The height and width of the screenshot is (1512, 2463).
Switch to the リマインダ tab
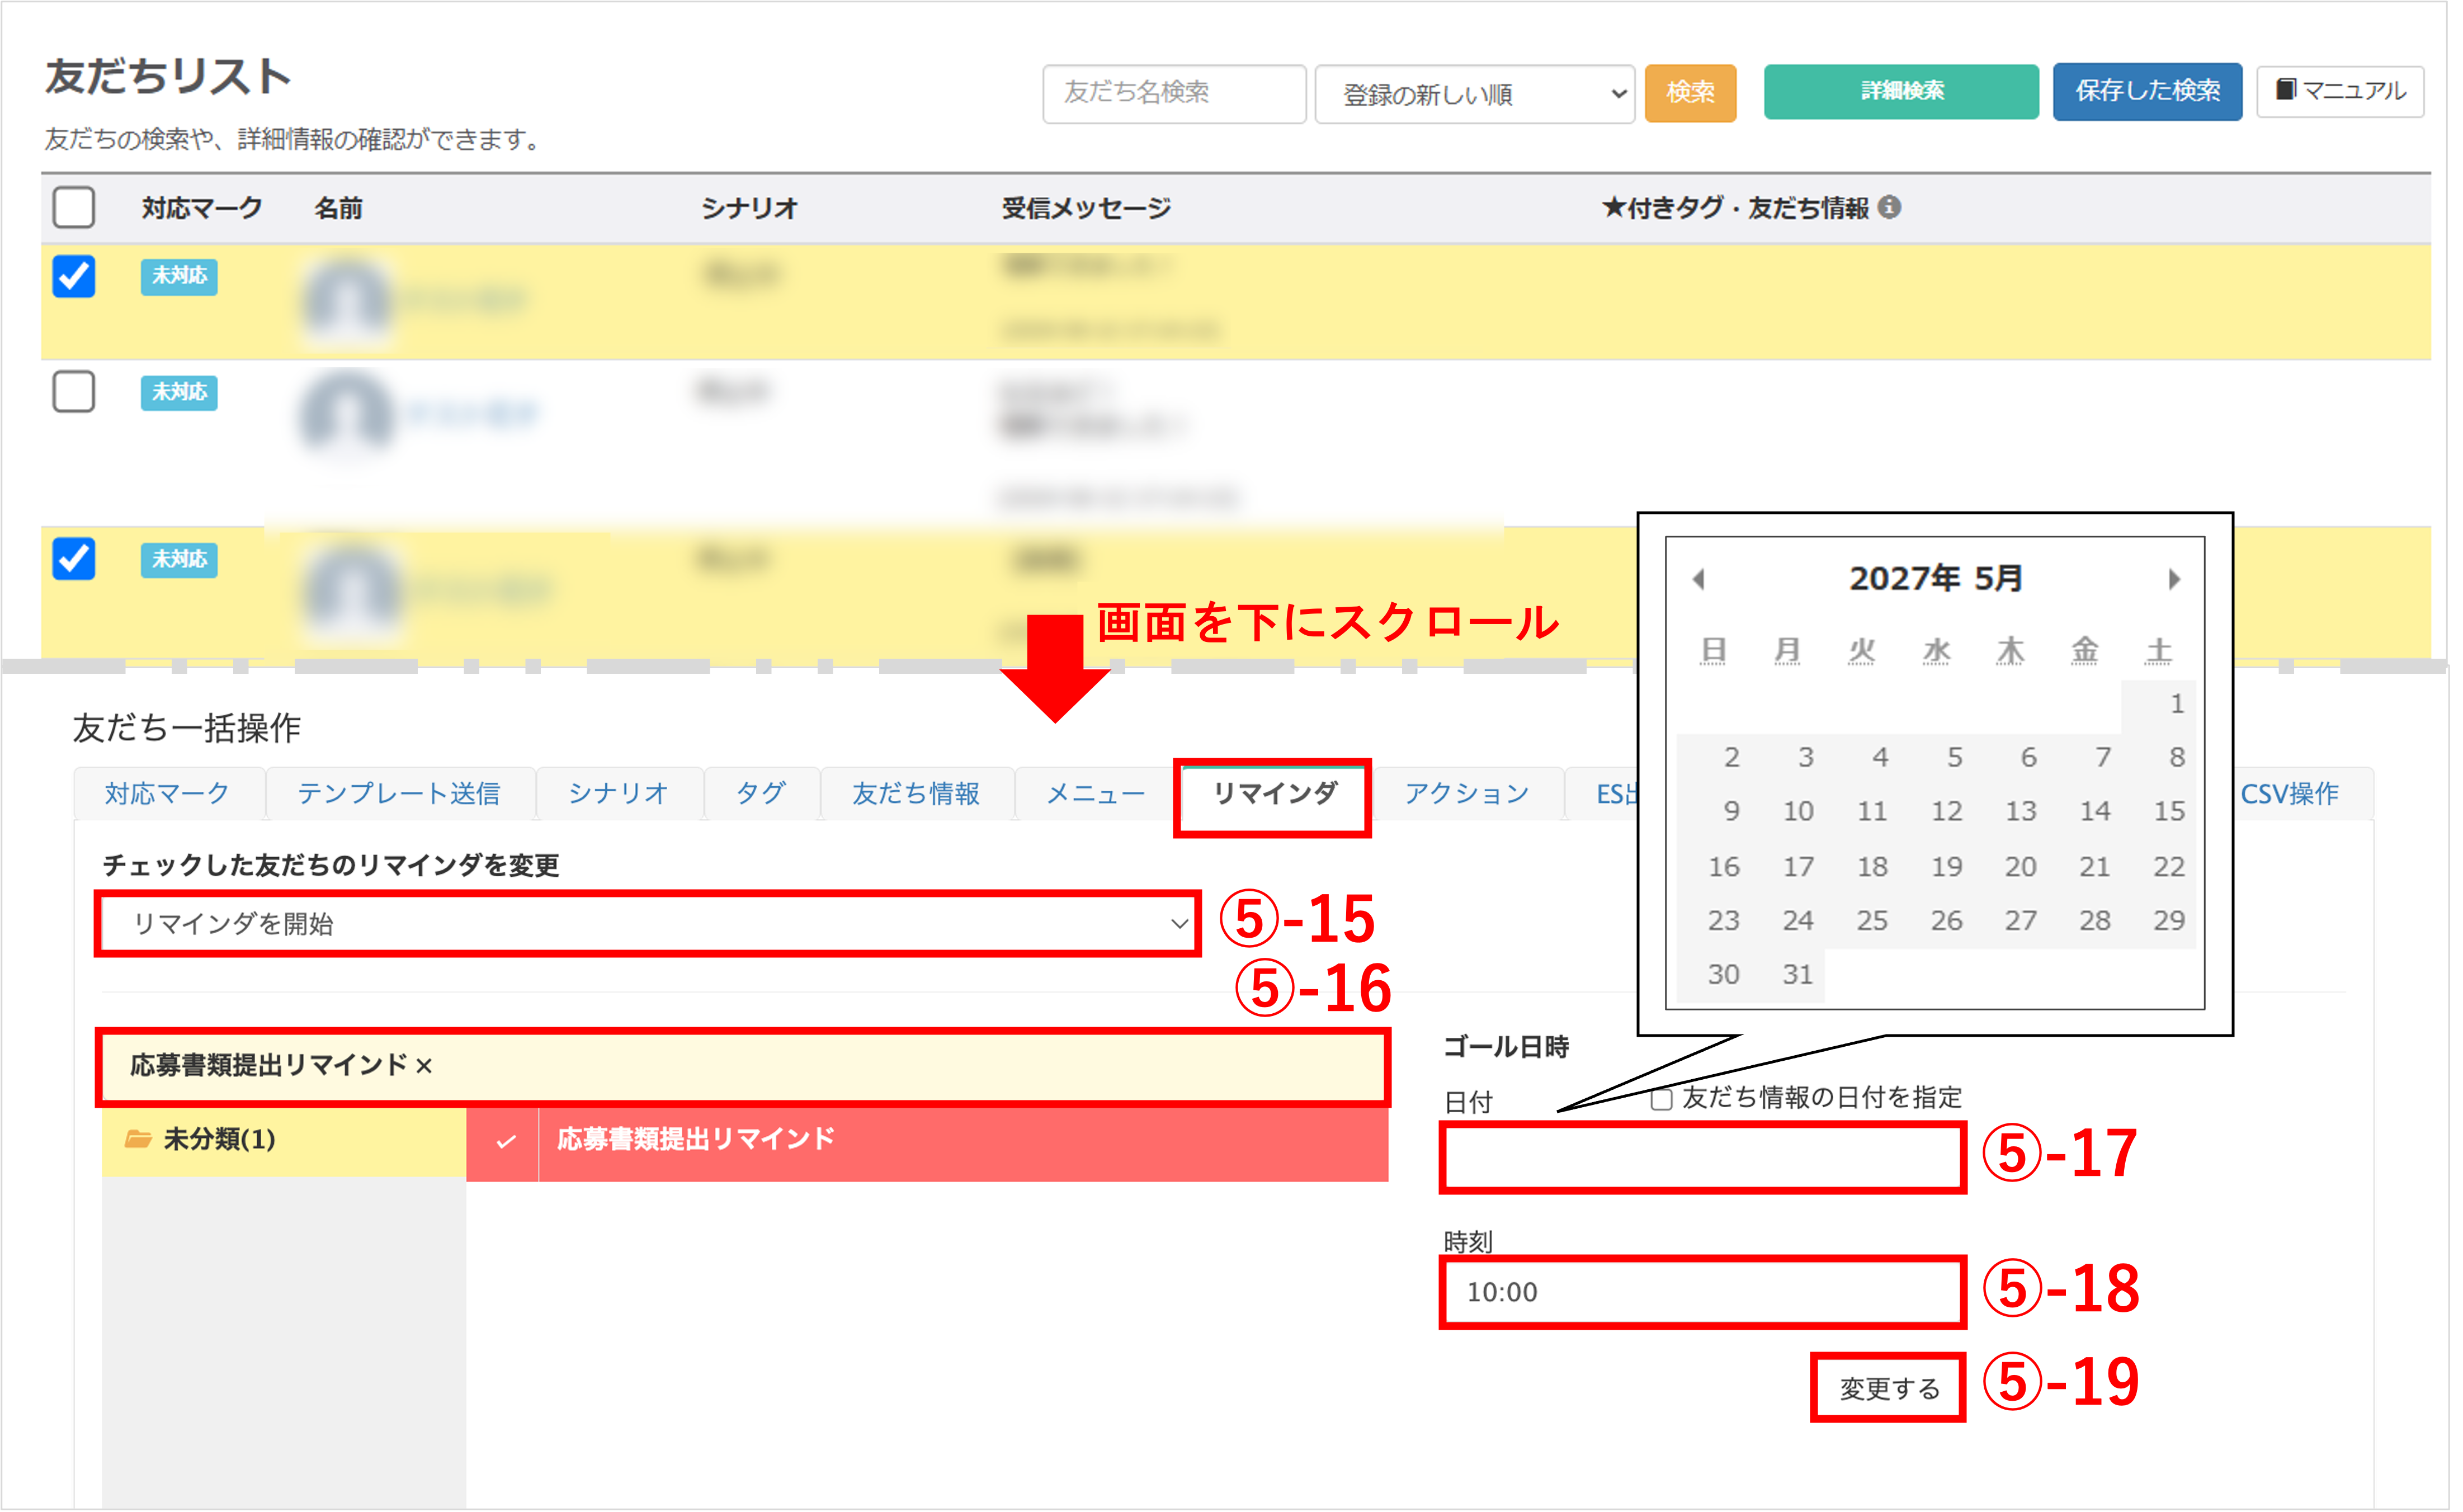tap(1273, 794)
